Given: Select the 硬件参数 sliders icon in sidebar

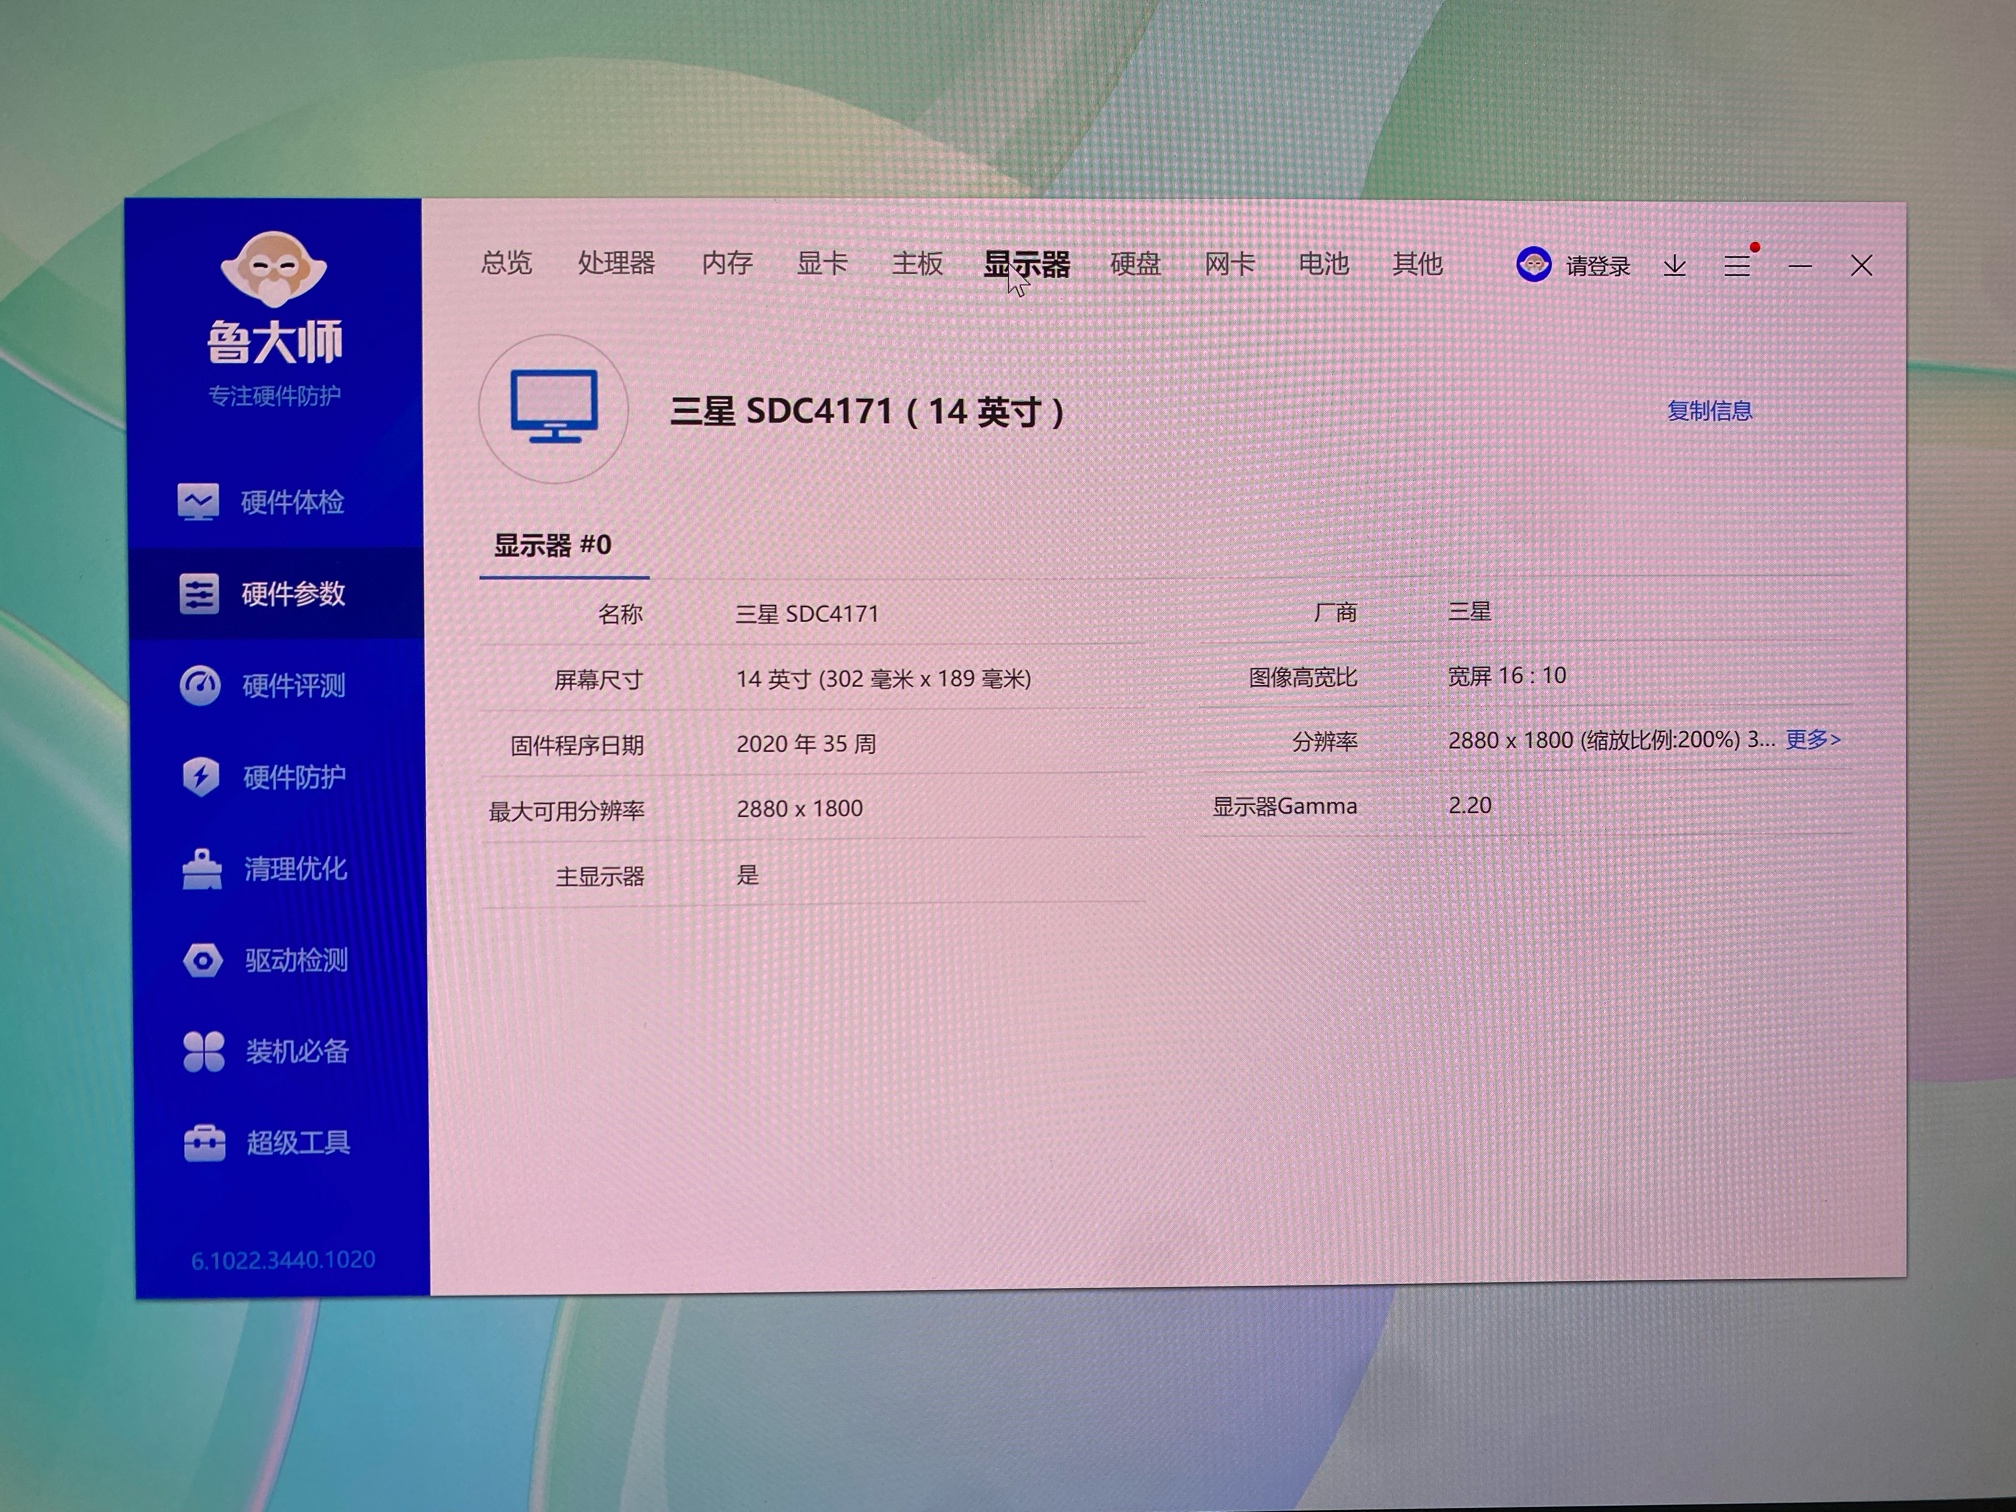Looking at the screenshot, I should point(199,593).
